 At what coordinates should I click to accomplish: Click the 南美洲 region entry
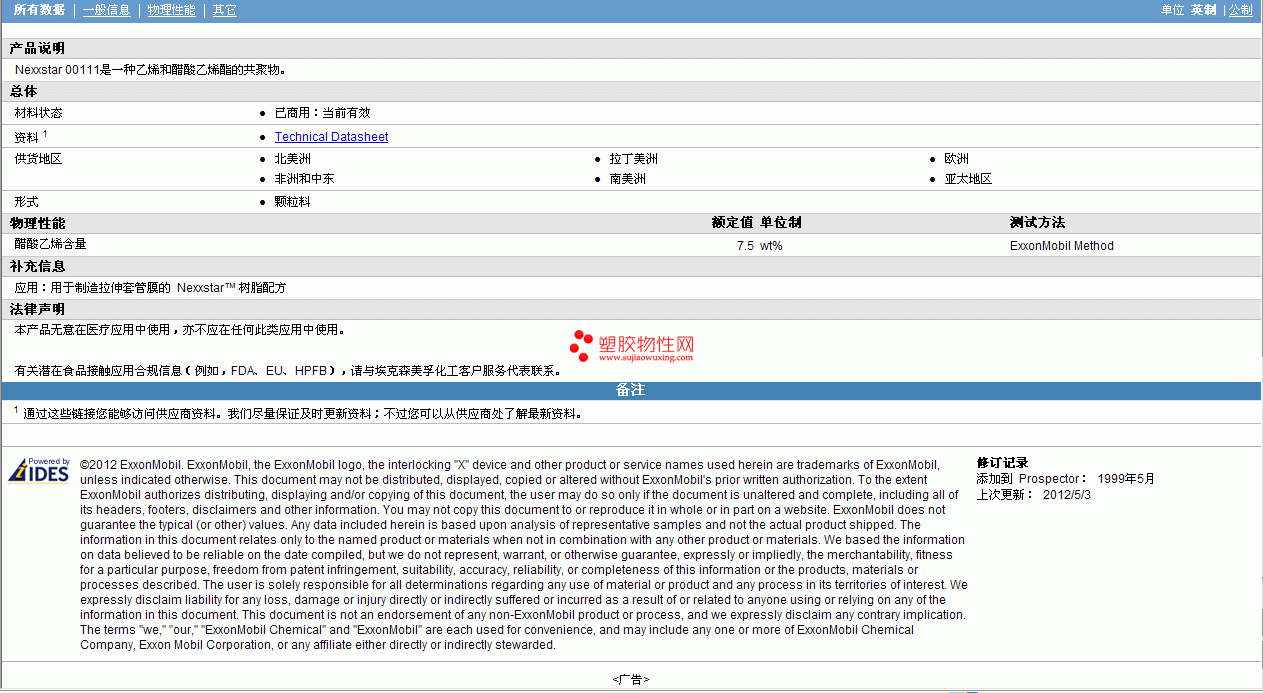[x=628, y=179]
